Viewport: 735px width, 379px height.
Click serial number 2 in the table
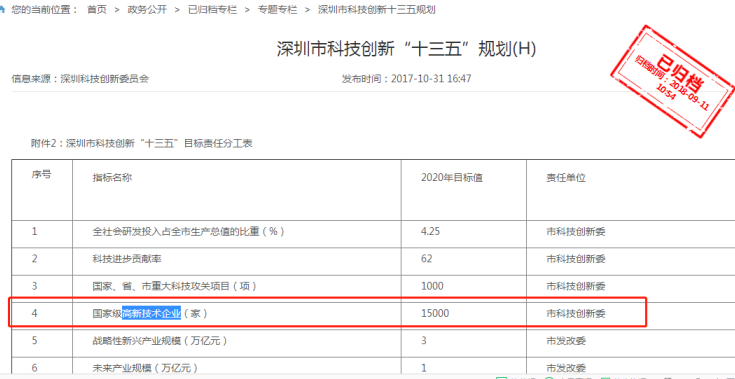34,259
